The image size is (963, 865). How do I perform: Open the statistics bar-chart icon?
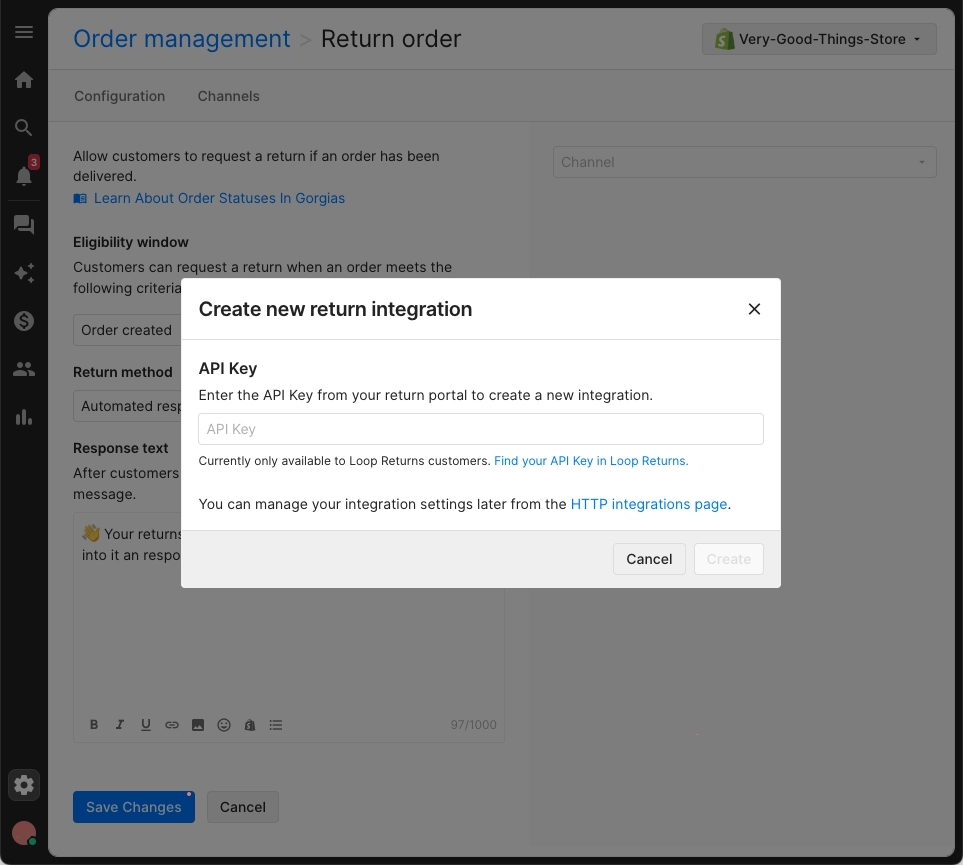point(23,416)
